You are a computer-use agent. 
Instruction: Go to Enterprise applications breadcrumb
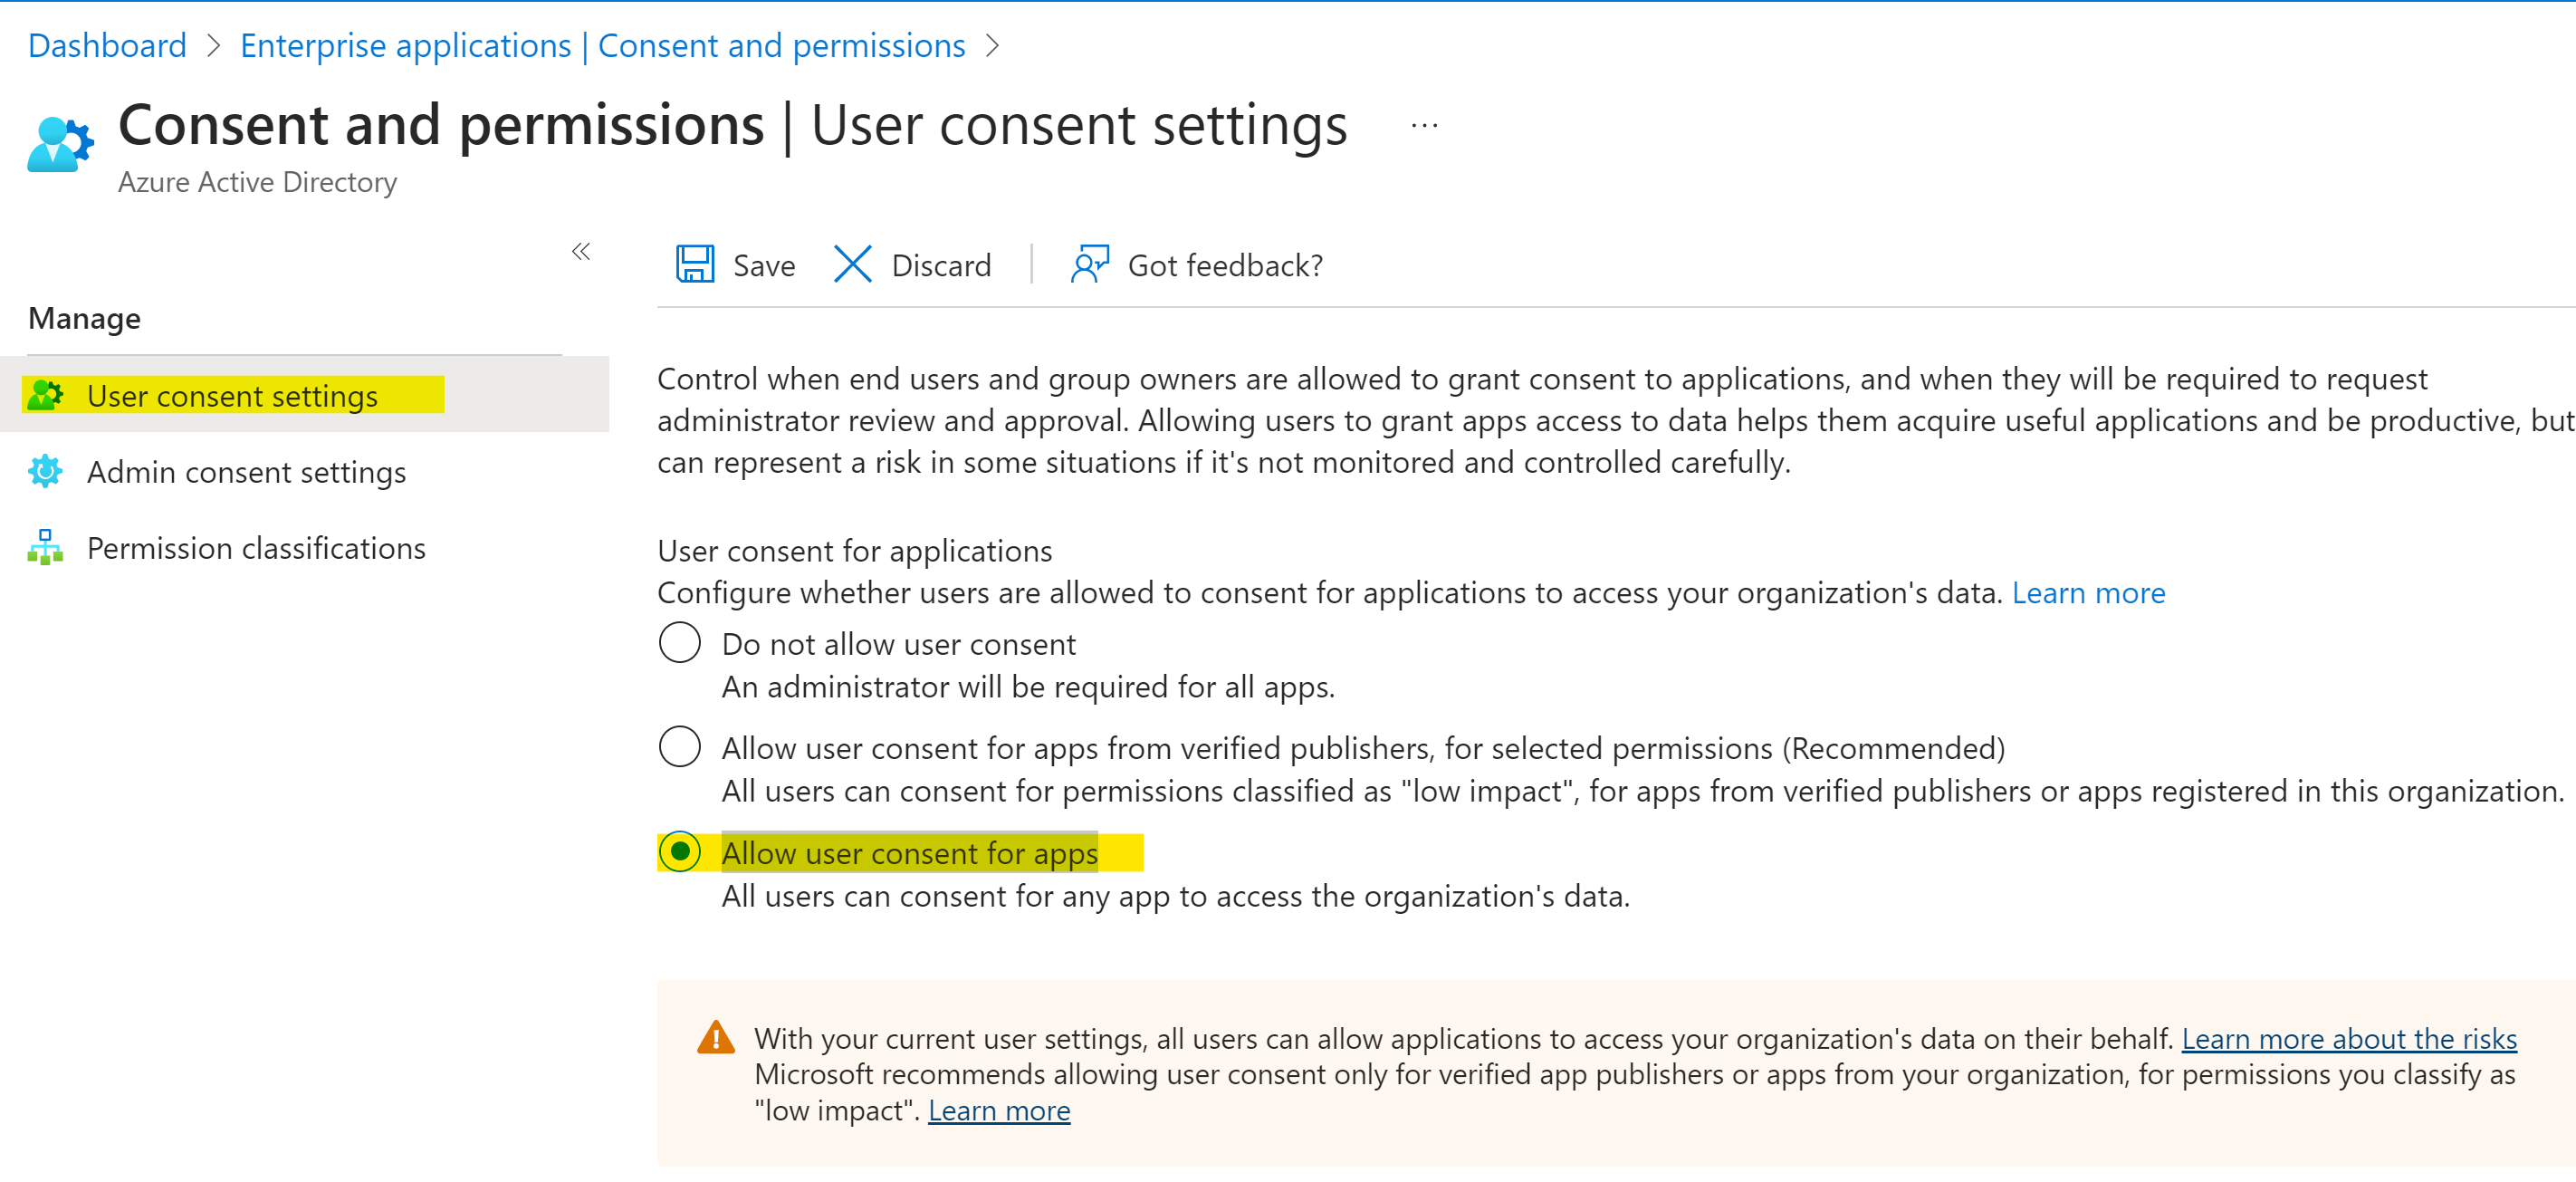click(x=603, y=46)
